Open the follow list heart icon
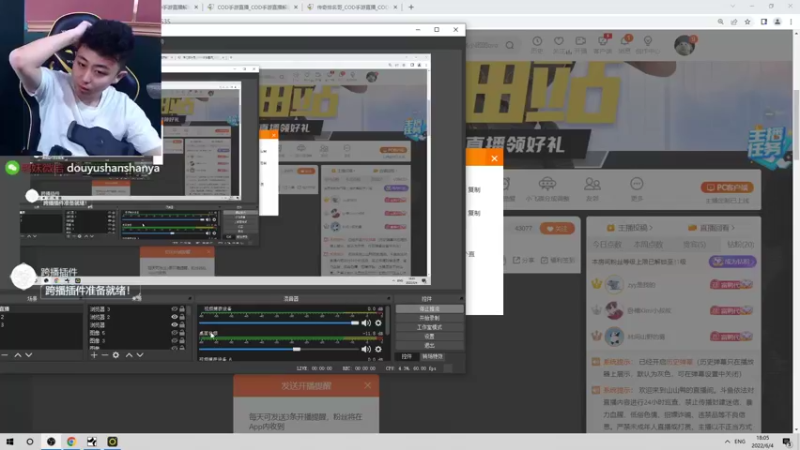800x450 pixels. coord(559,41)
